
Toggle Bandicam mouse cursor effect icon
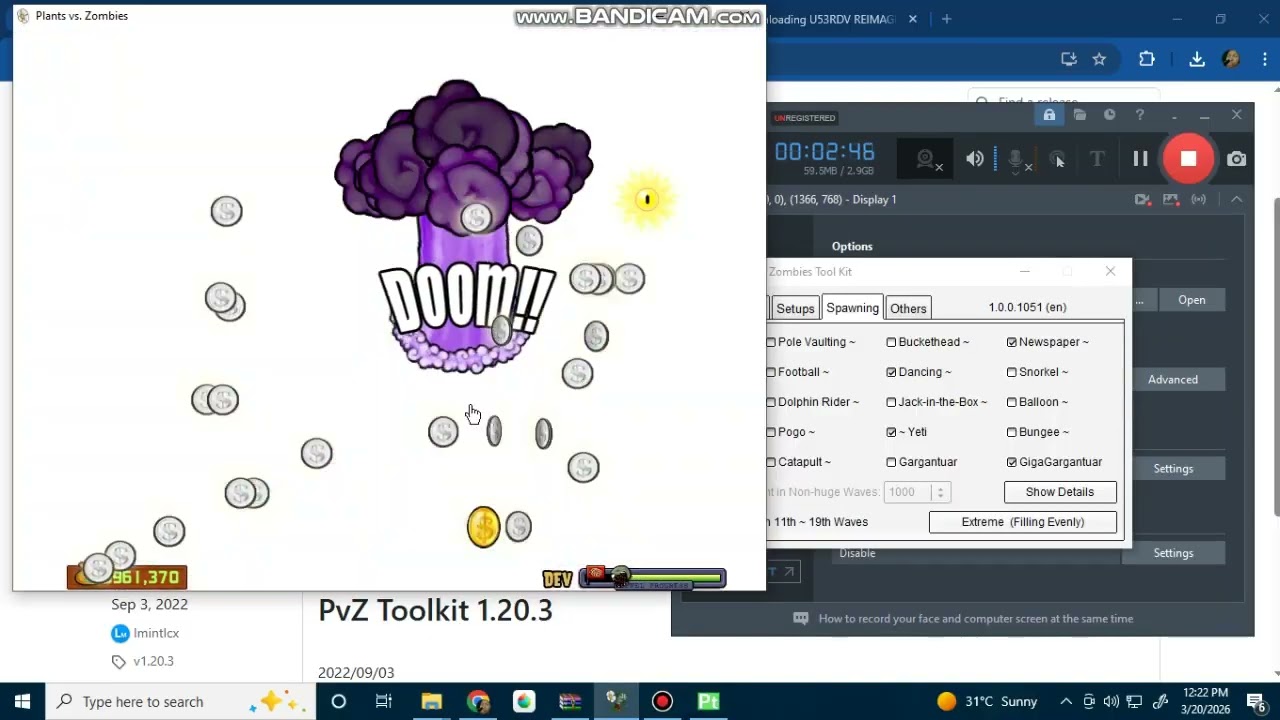coord(1057,159)
